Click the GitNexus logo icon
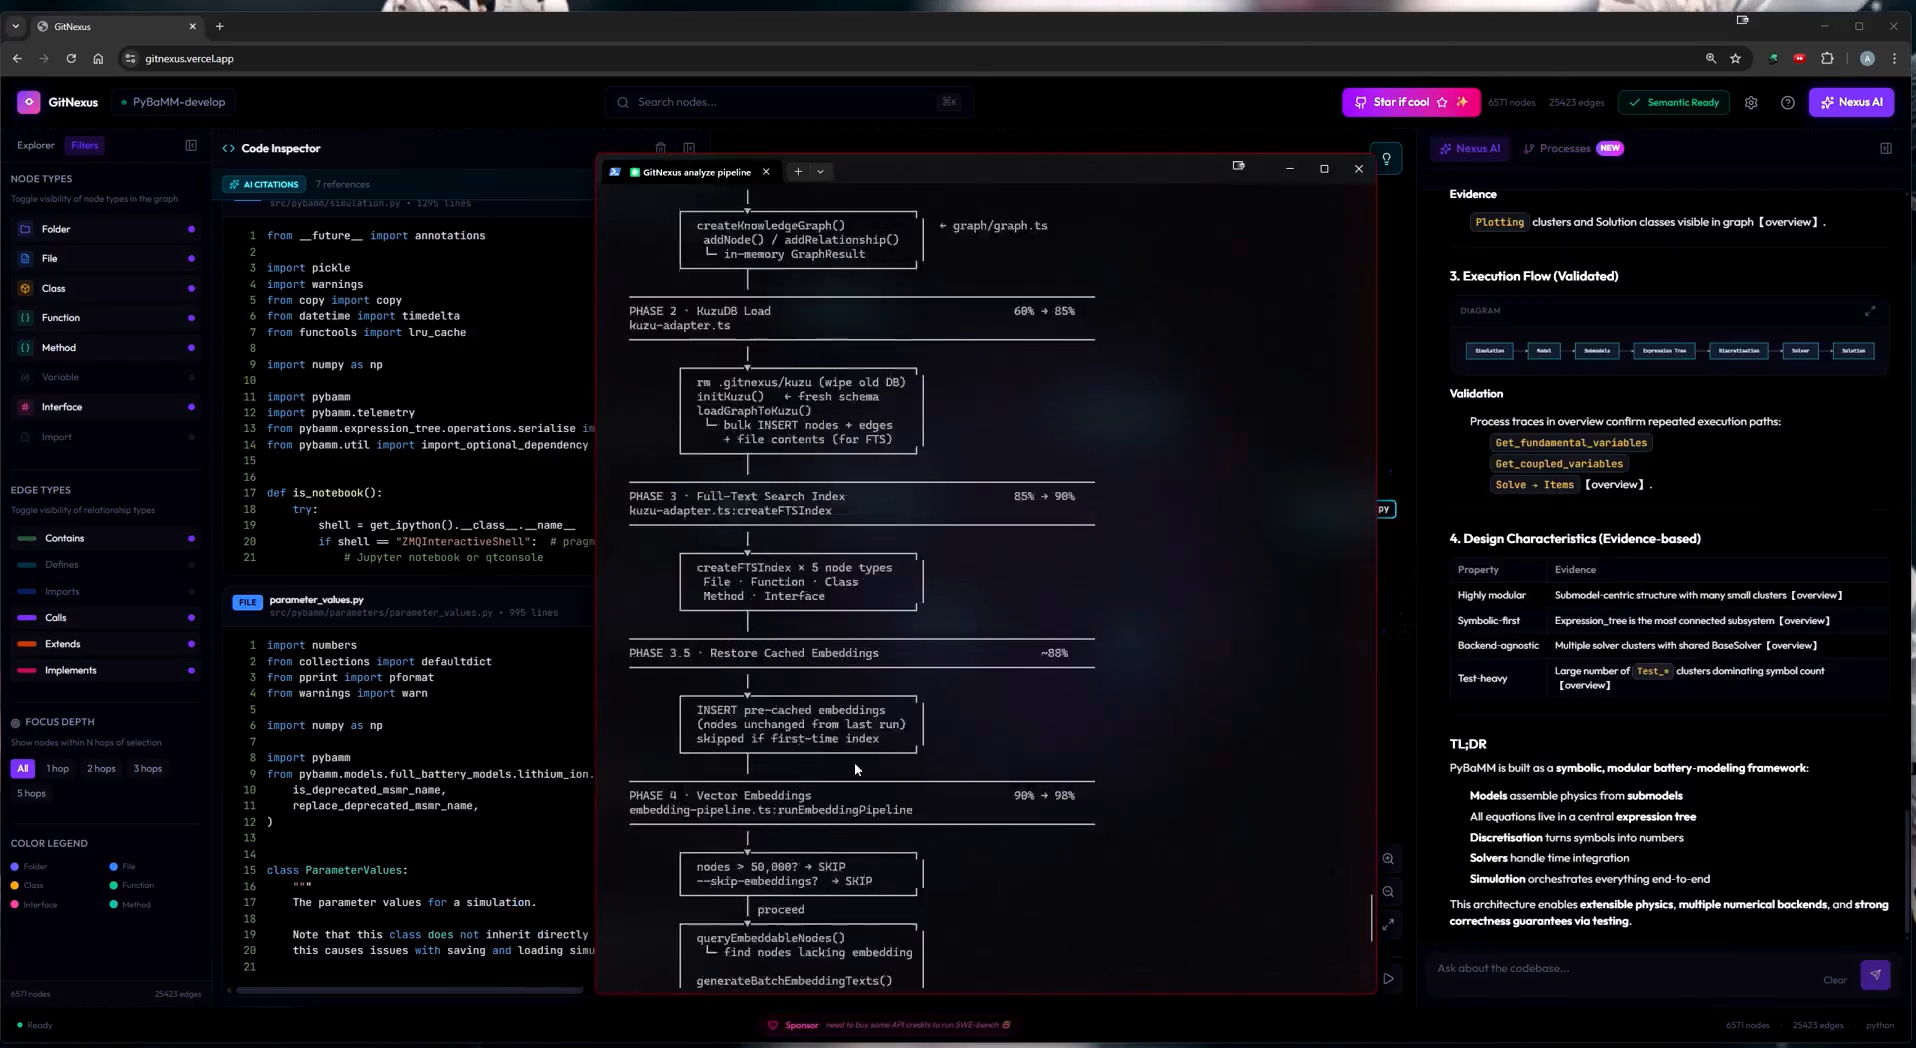The height and width of the screenshot is (1048, 1916). coord(29,102)
